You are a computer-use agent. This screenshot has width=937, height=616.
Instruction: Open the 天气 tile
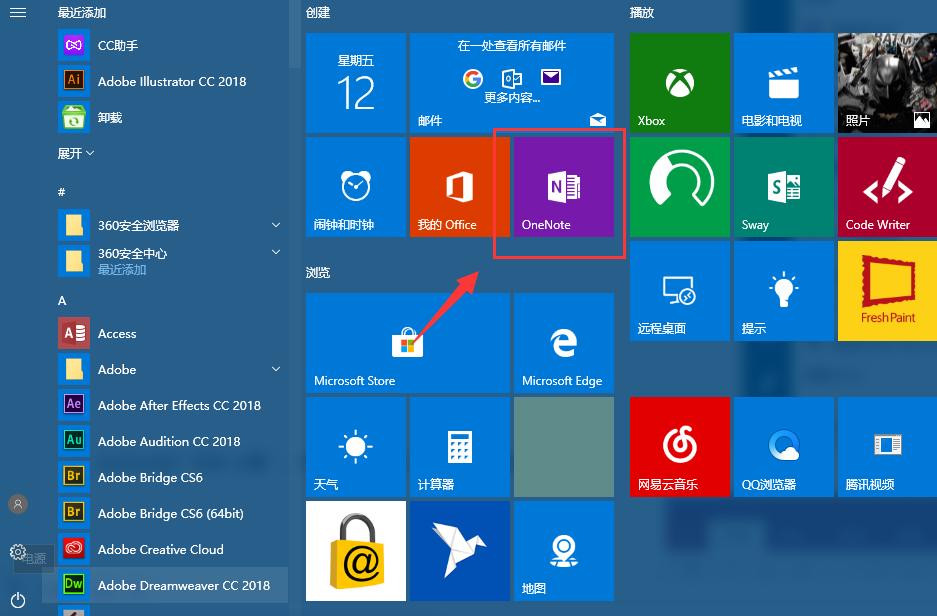[355, 447]
